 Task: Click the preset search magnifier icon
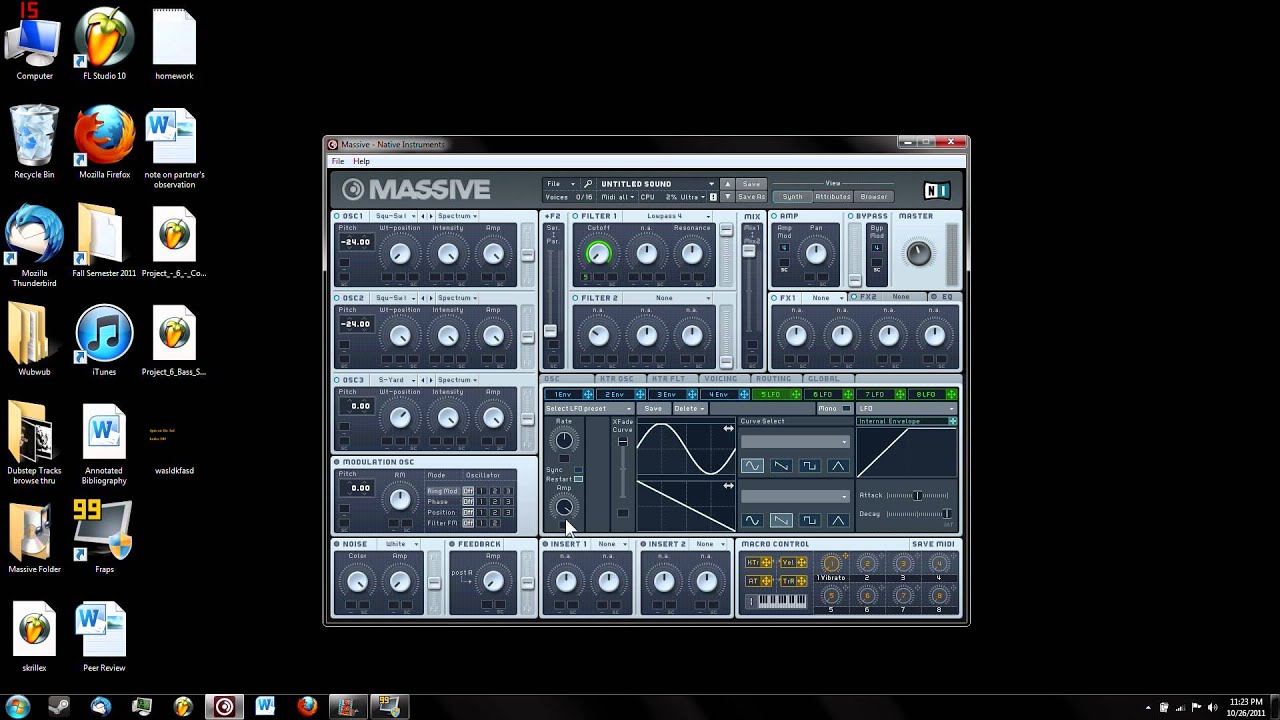588,184
